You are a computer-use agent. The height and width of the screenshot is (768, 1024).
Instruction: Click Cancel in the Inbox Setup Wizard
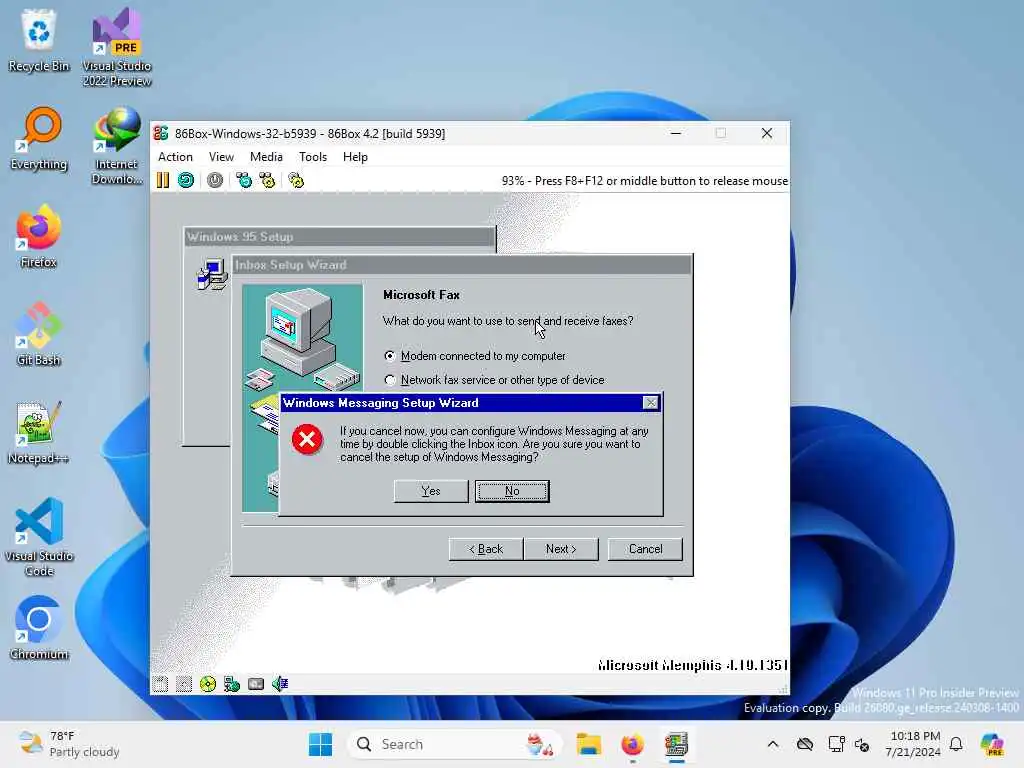645,549
